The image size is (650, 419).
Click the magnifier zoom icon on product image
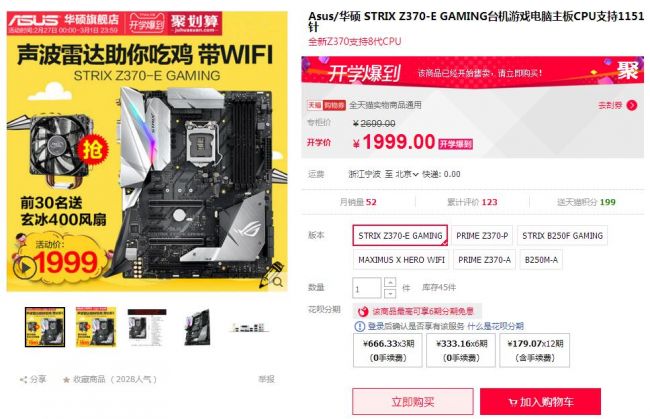tap(278, 282)
